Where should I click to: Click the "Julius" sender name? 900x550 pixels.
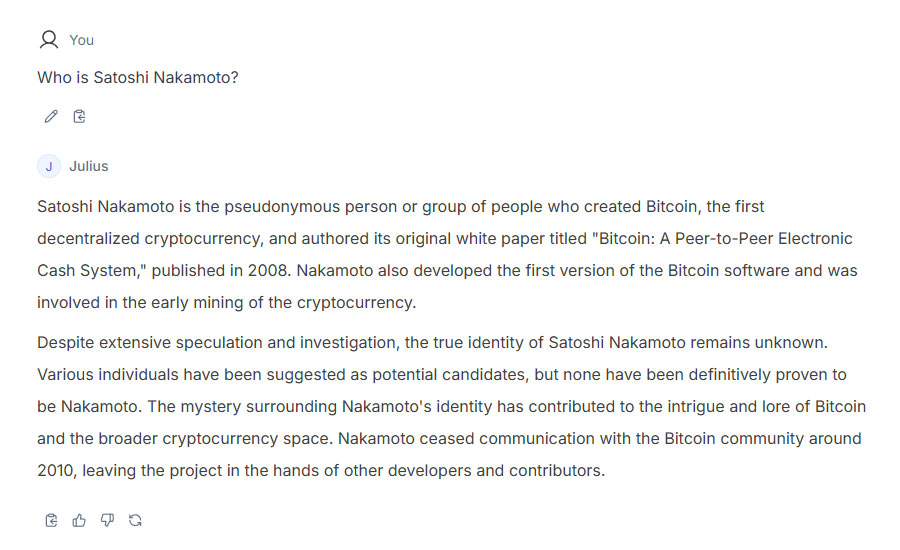point(89,166)
